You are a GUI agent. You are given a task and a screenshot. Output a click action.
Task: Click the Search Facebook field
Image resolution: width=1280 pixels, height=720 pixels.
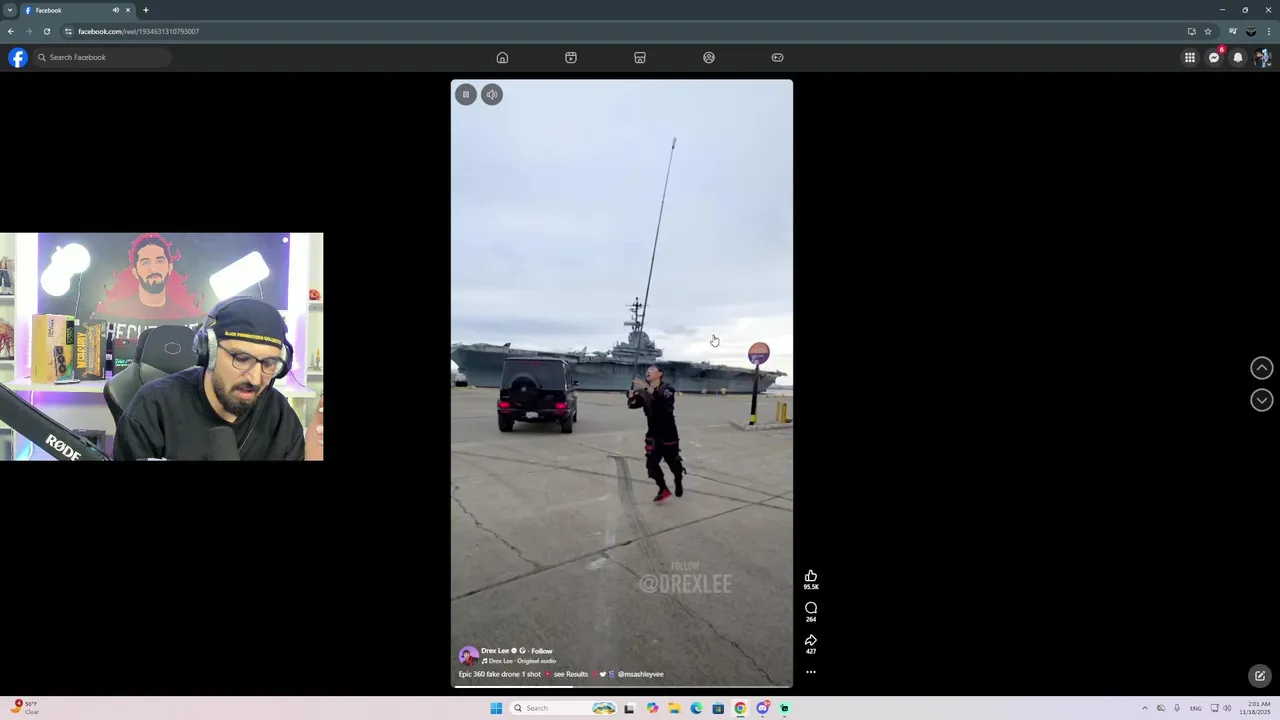(102, 57)
